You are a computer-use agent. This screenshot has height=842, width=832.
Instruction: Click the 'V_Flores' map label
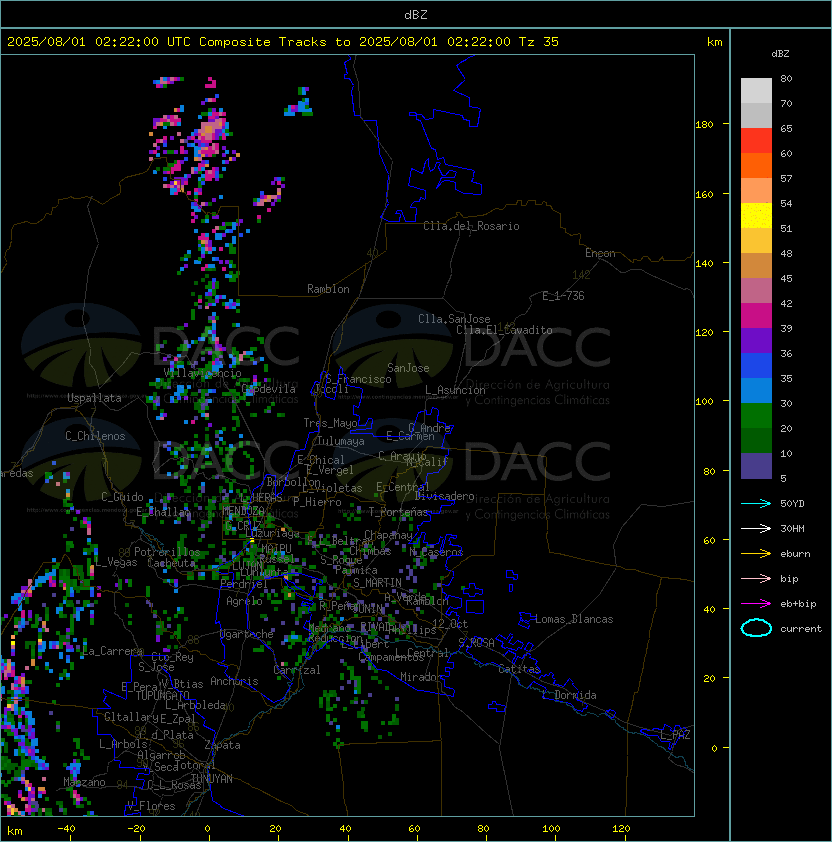pos(151,806)
